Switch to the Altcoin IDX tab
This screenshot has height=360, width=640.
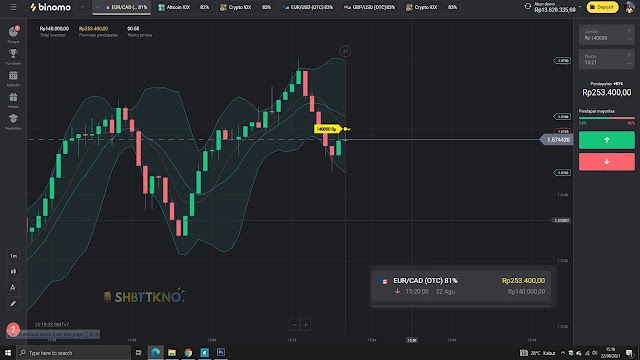183,7
